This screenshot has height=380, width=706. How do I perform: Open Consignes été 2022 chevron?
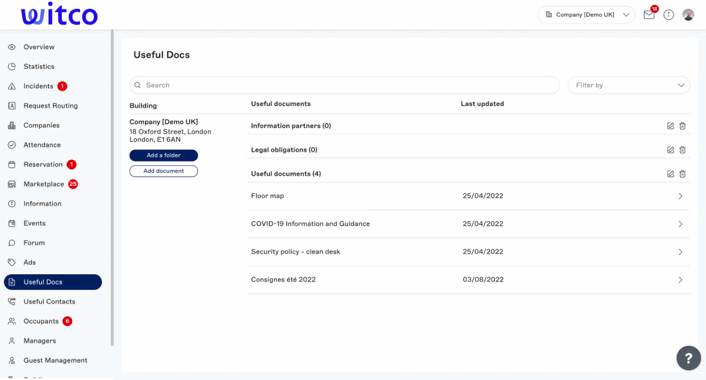tap(680, 280)
